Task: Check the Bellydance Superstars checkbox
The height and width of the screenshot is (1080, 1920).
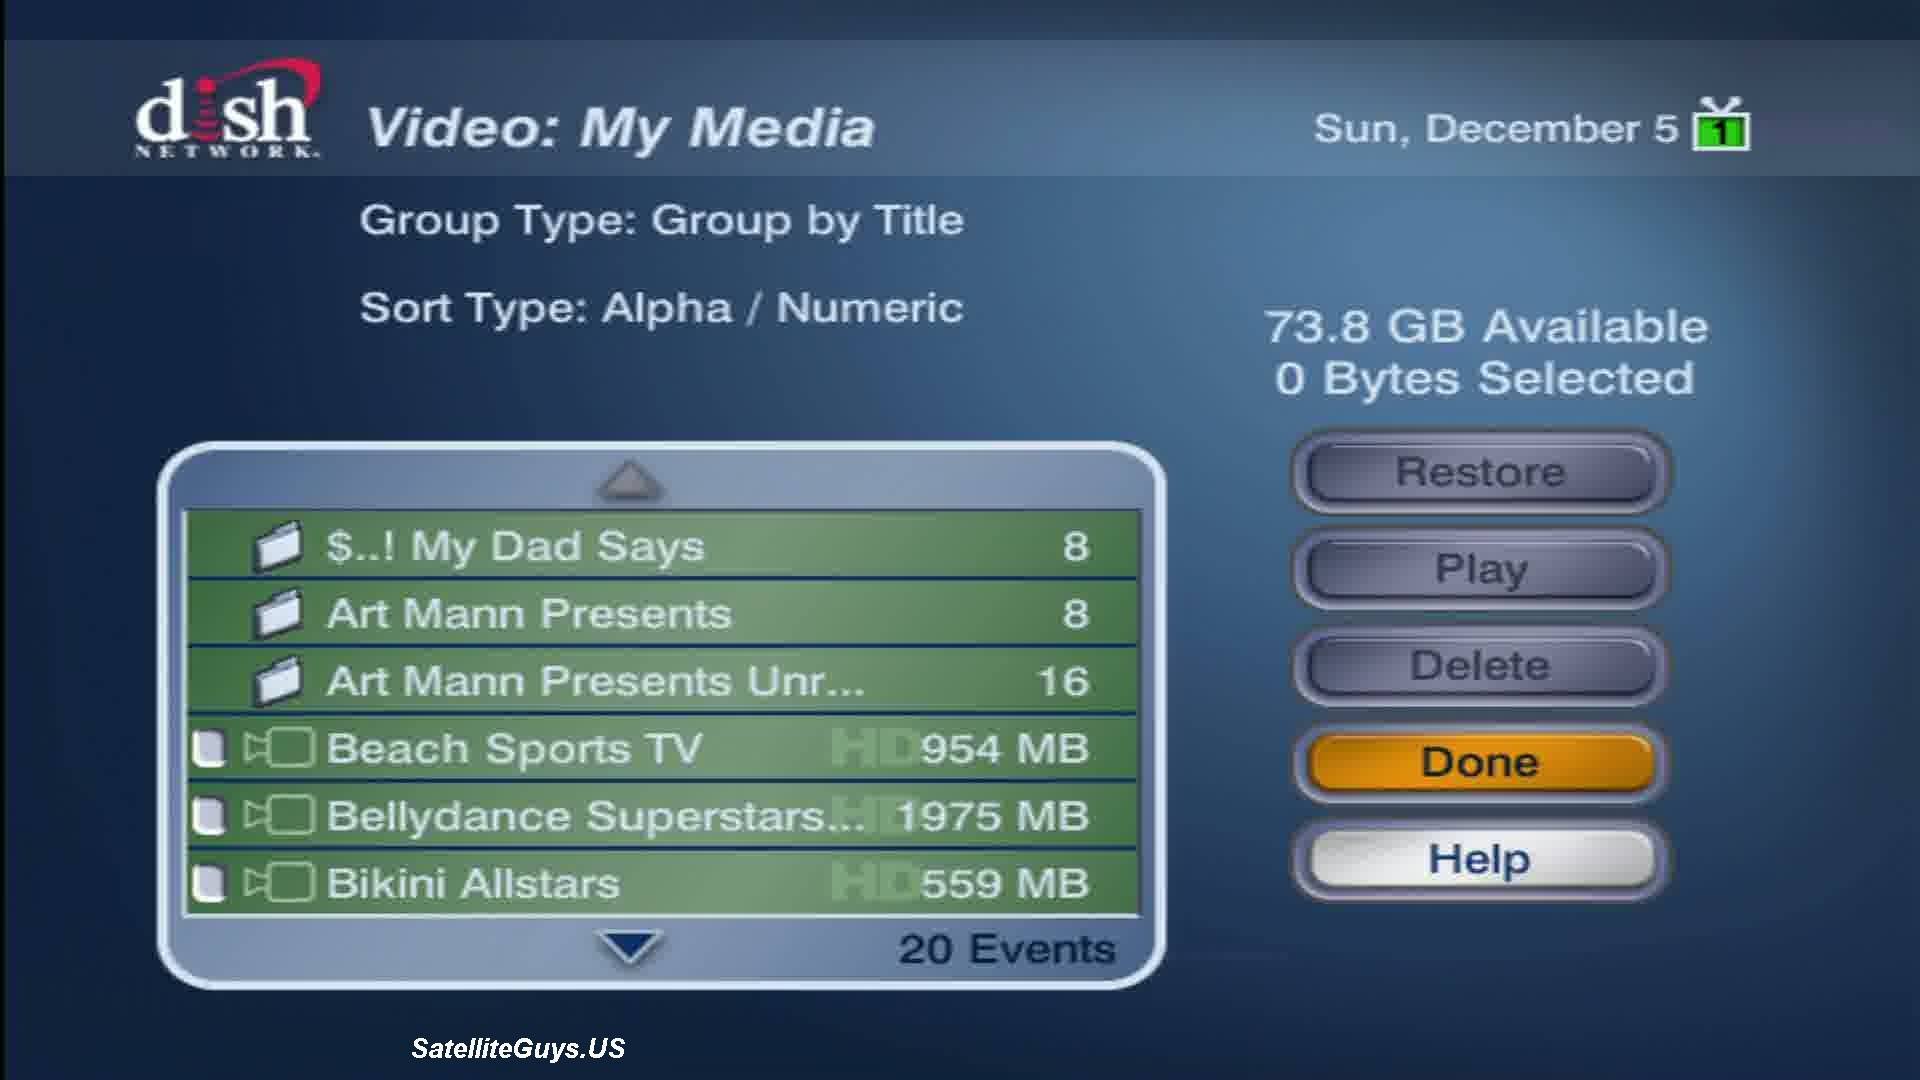Action: coord(209,816)
